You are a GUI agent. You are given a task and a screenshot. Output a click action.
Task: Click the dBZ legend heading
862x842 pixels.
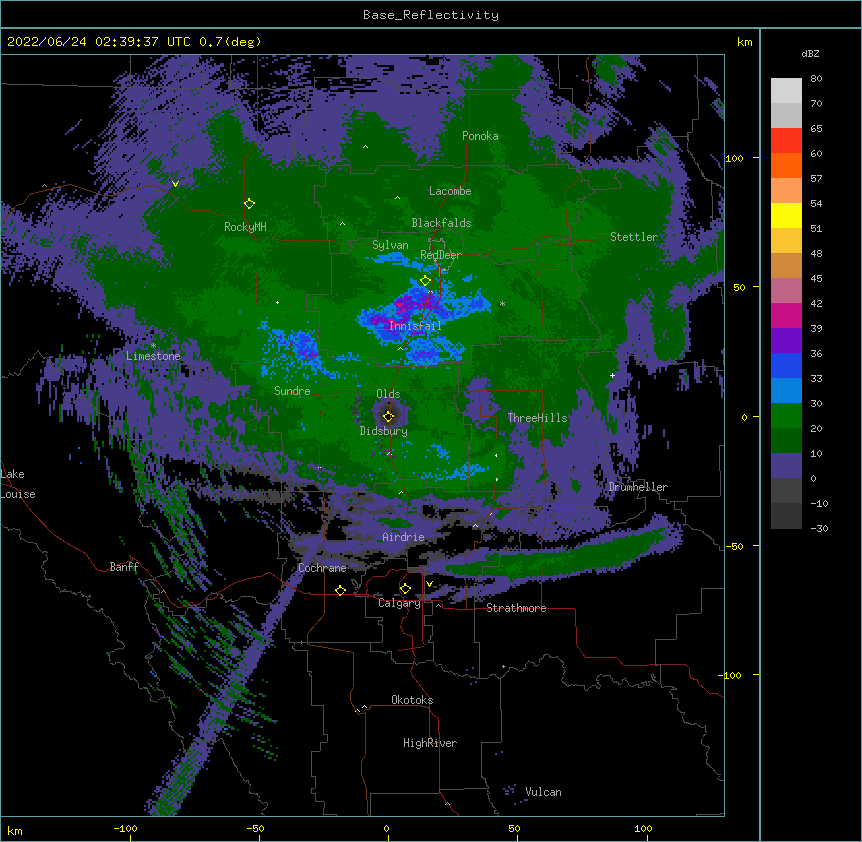[810, 53]
